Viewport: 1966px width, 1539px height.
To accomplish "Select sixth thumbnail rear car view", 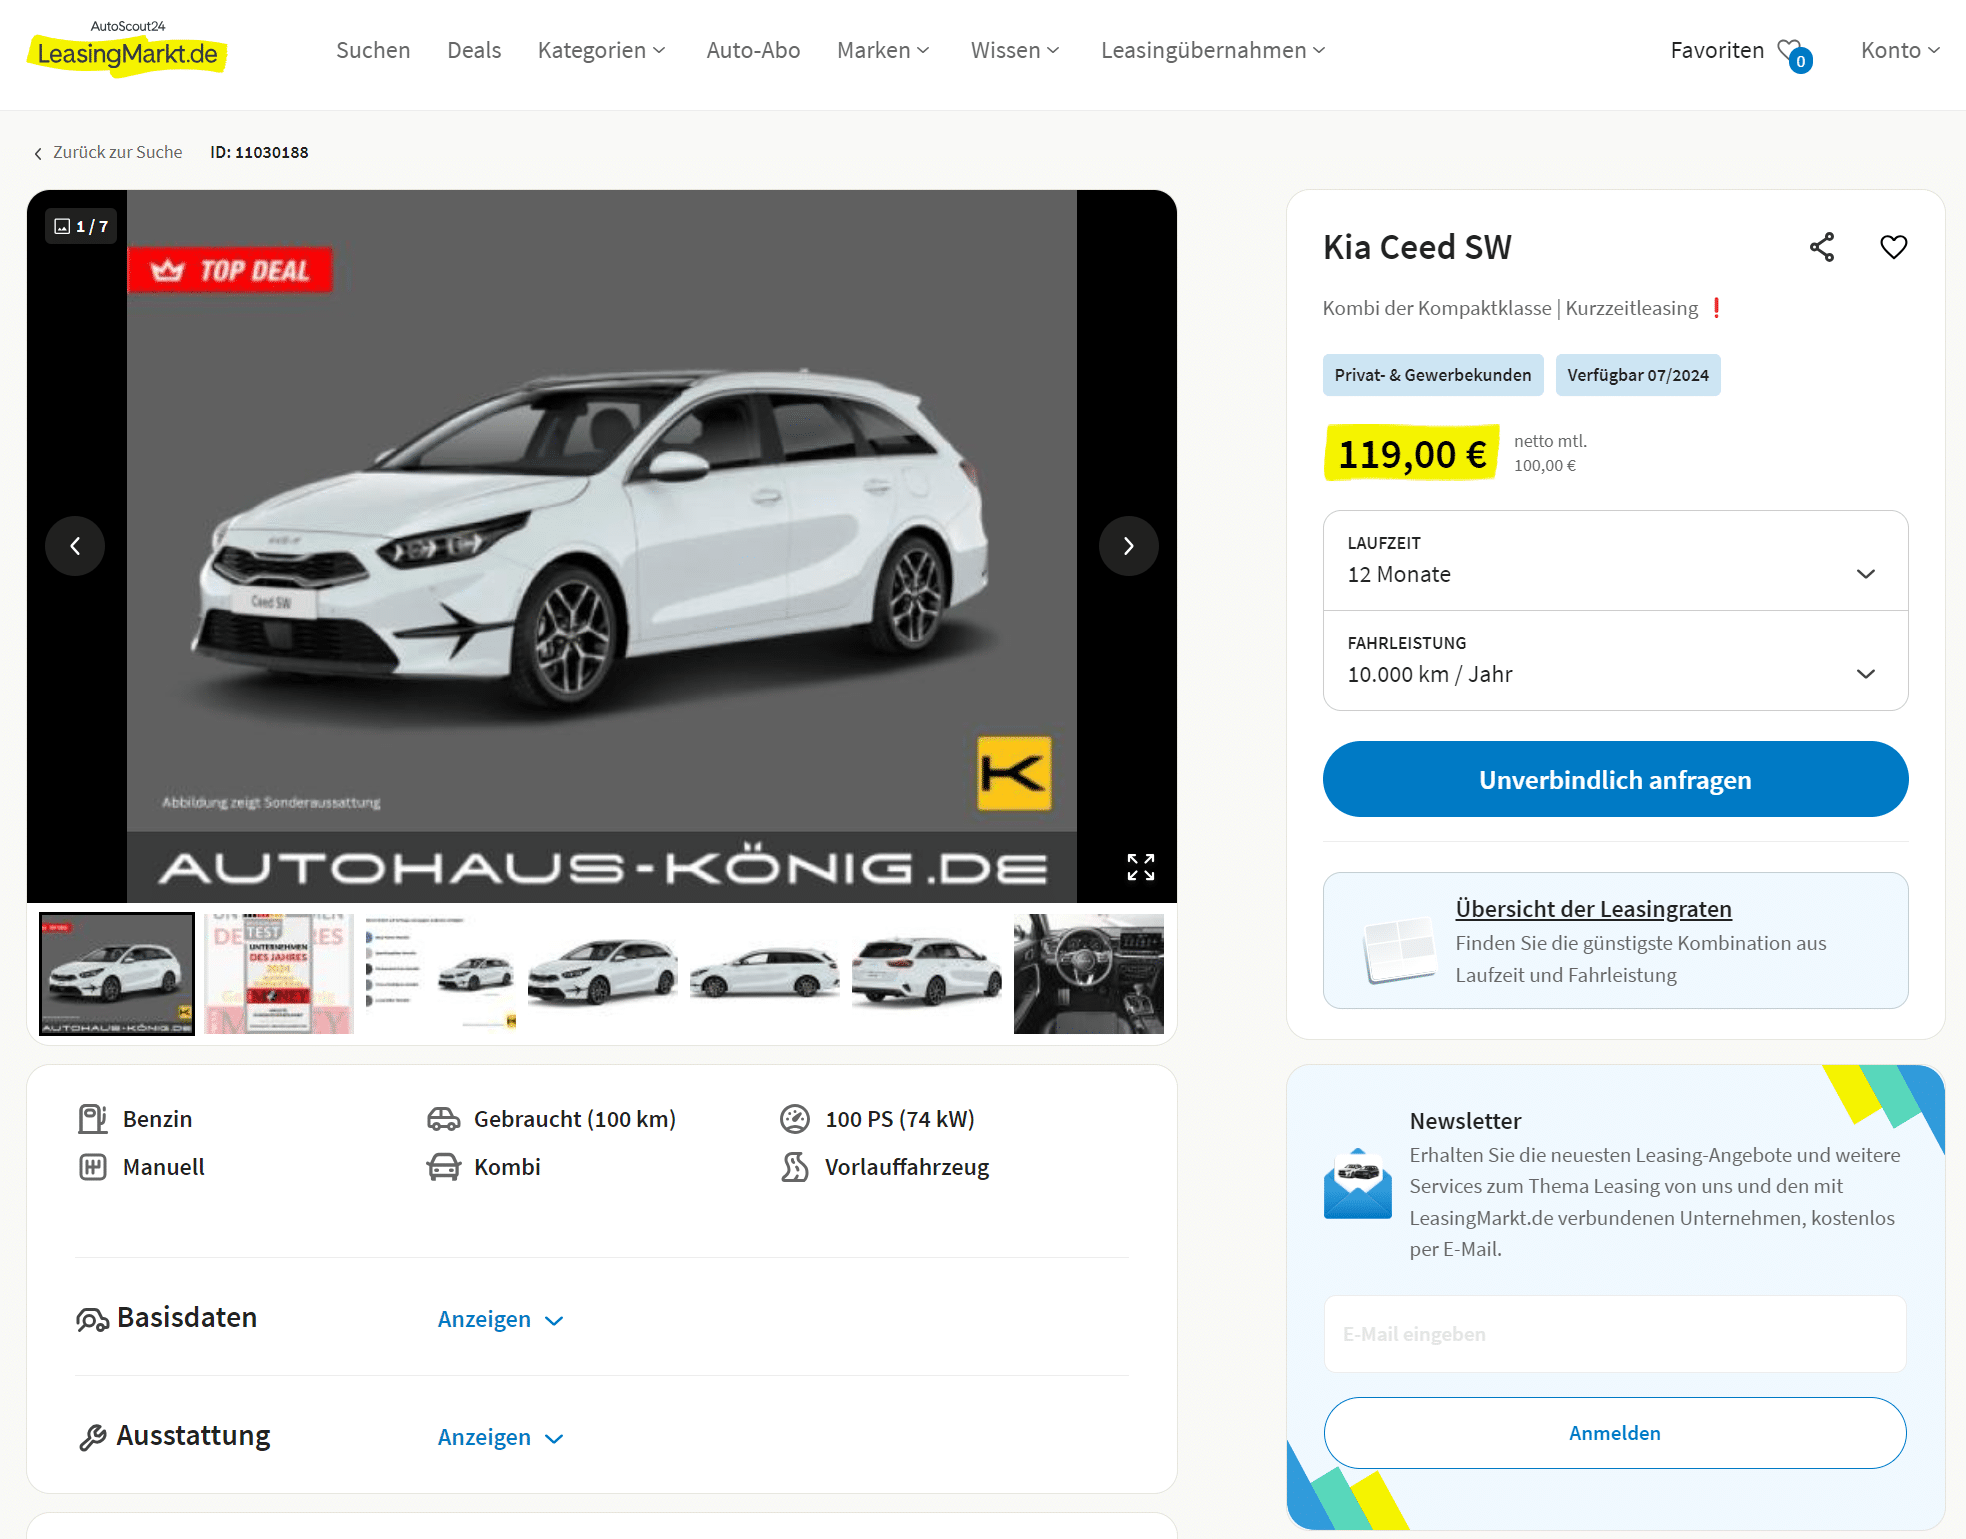I will 927,974.
